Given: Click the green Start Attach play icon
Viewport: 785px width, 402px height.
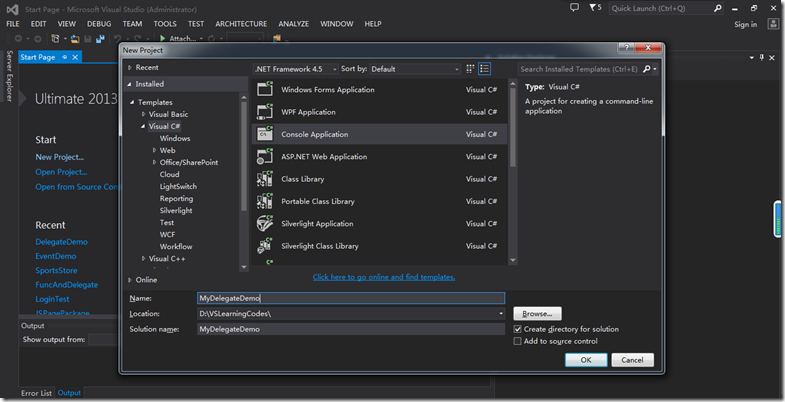Looking at the screenshot, I should [163, 39].
